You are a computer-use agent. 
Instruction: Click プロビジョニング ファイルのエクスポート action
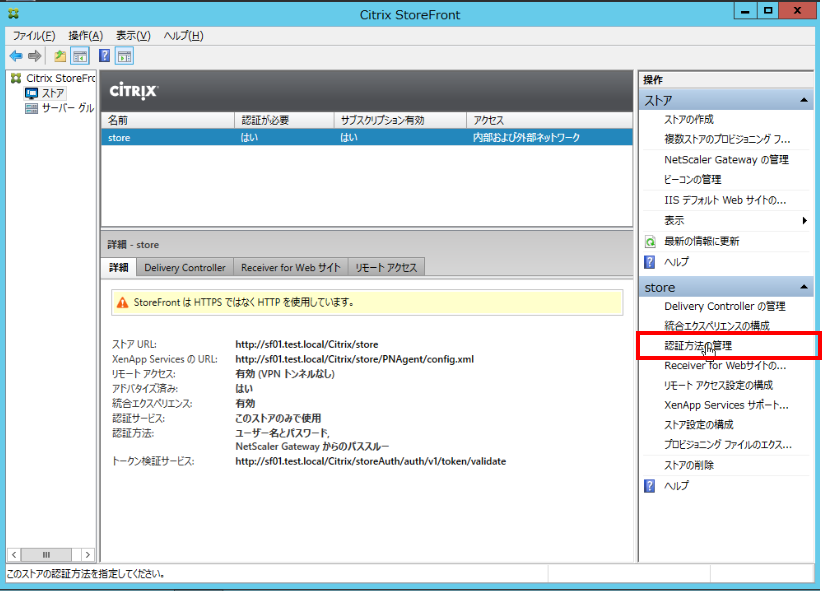pyautogui.click(x=728, y=445)
